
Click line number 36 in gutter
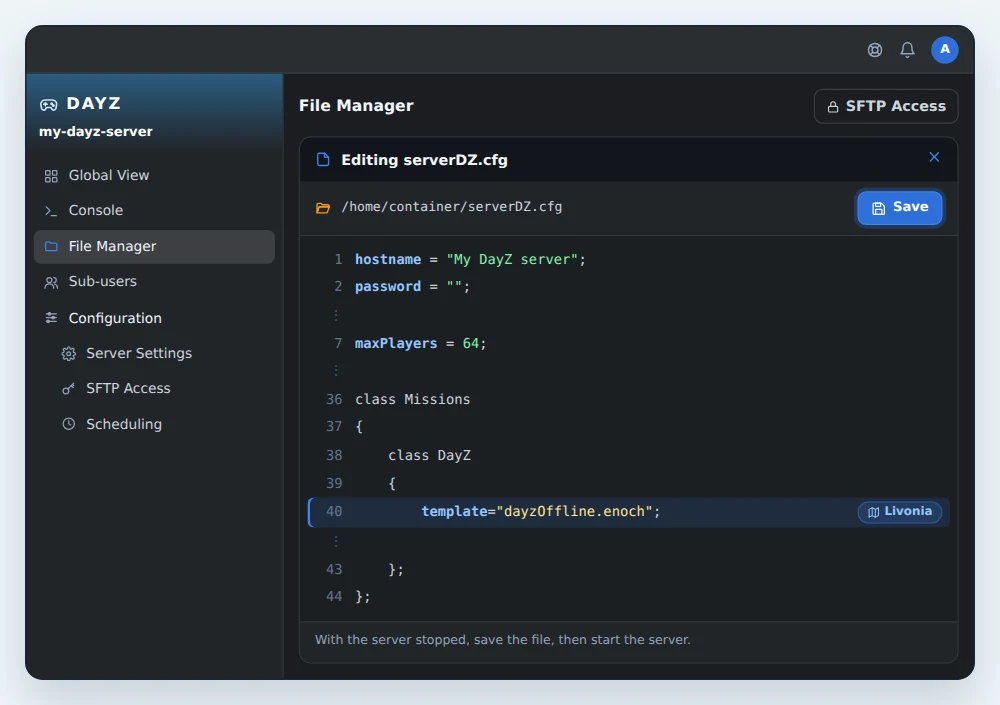pos(334,399)
